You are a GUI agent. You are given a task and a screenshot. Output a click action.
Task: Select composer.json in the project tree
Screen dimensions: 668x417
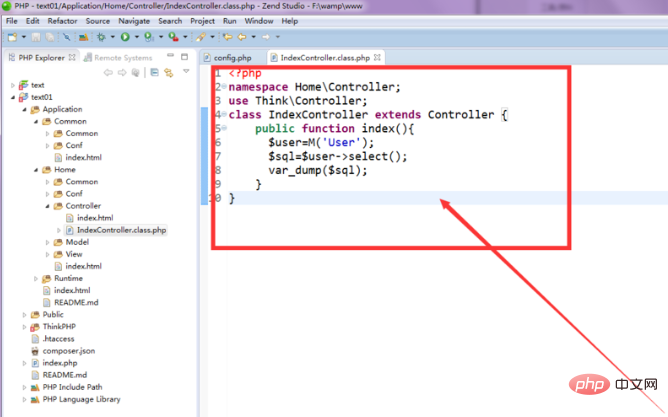pos(68,351)
